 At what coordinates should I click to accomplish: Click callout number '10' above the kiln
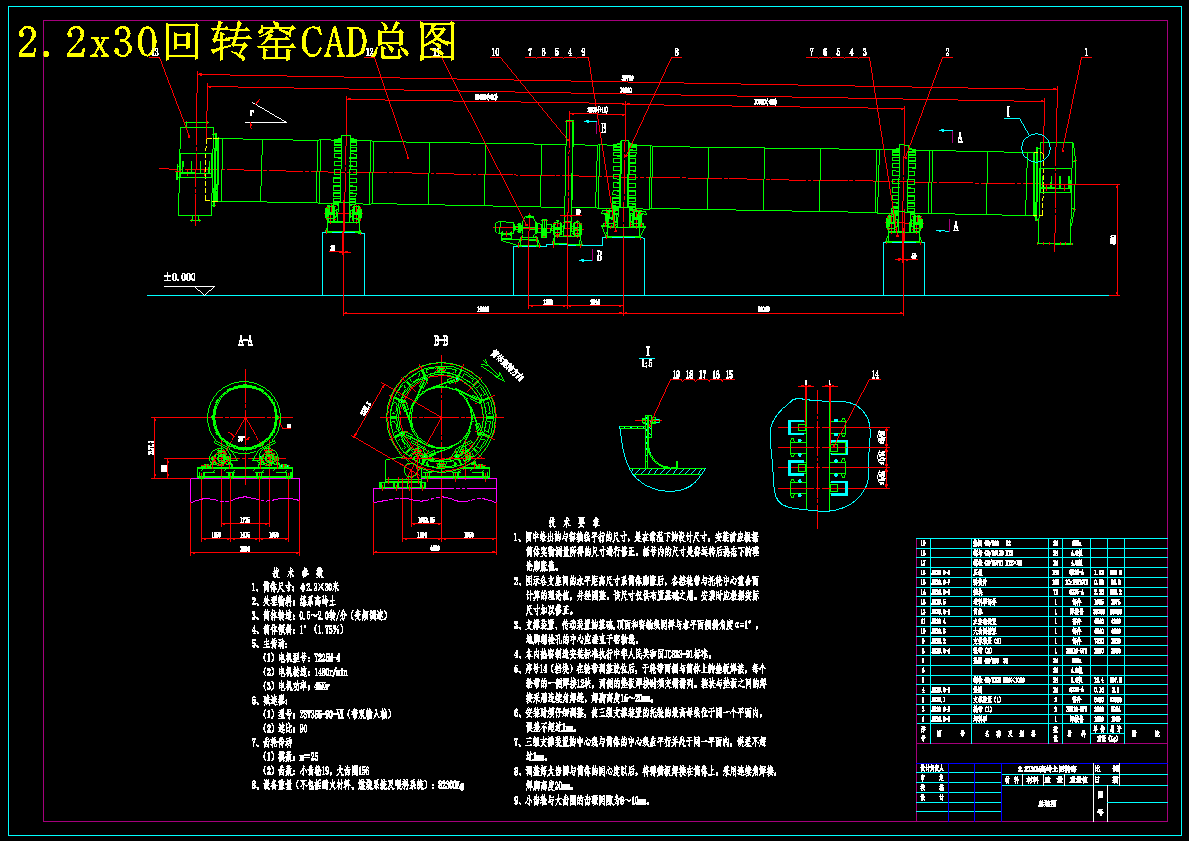(x=495, y=52)
